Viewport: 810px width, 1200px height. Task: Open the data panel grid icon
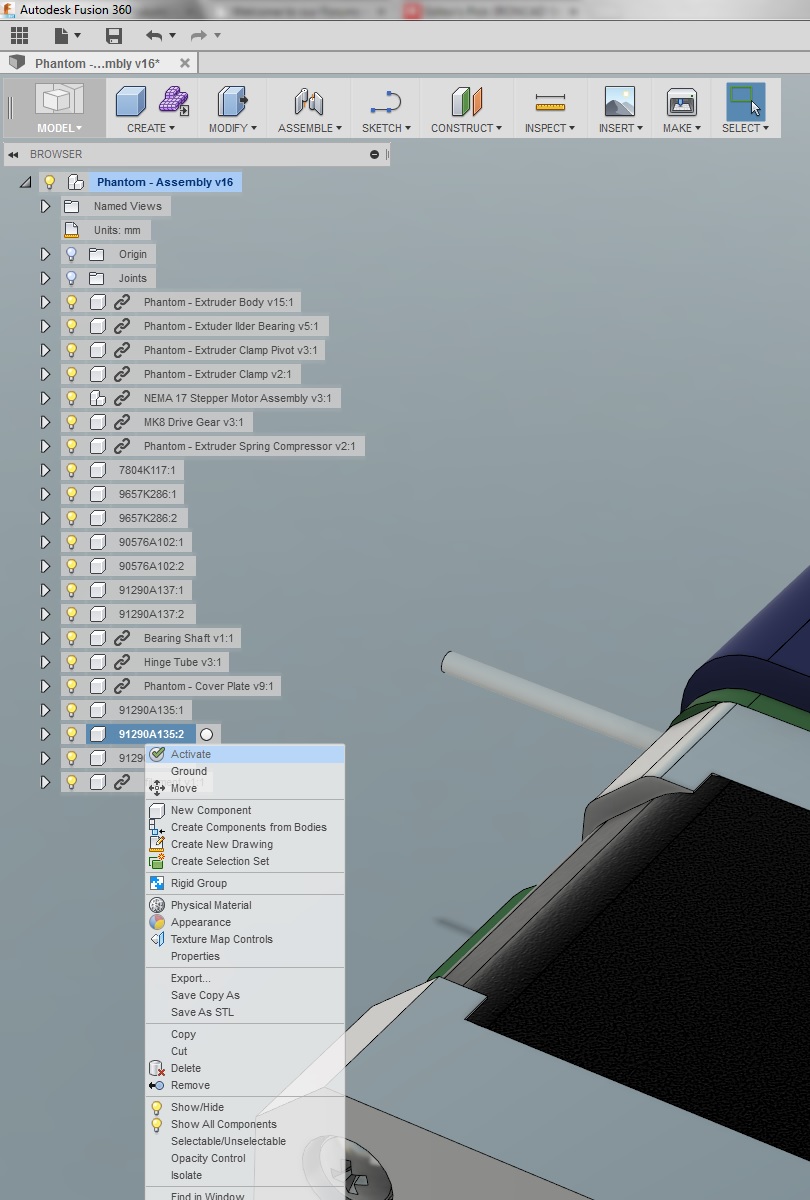pyautogui.click(x=19, y=36)
